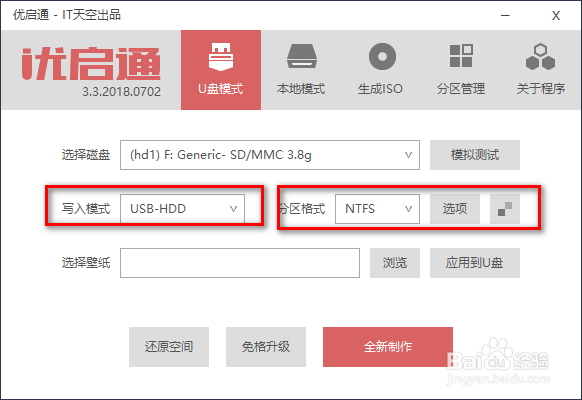Click the red 全新制作 button

388,347
